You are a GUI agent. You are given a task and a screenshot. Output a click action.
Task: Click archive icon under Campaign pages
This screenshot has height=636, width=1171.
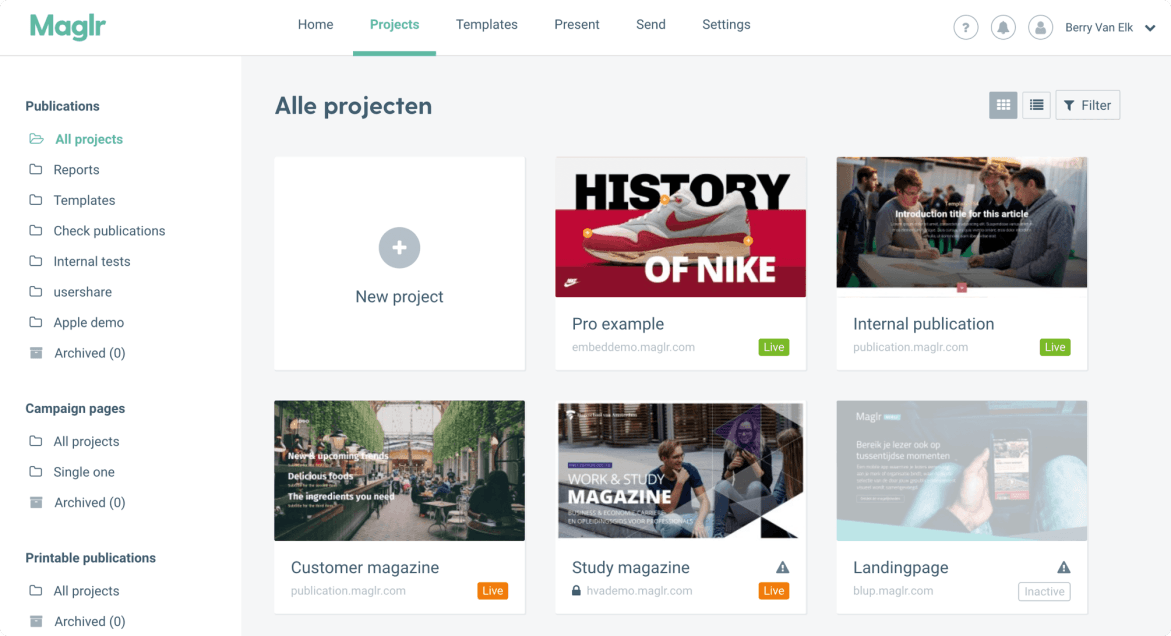click(36, 502)
